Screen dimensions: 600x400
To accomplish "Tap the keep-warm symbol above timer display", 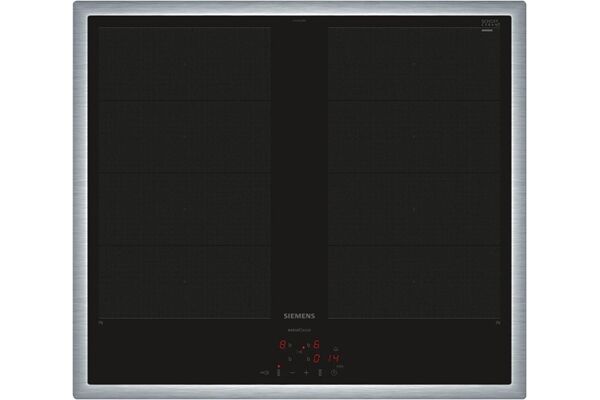I will coord(336,349).
